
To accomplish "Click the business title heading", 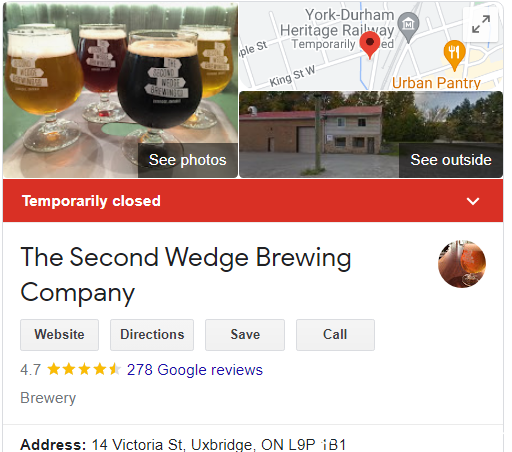I will click(x=186, y=275).
